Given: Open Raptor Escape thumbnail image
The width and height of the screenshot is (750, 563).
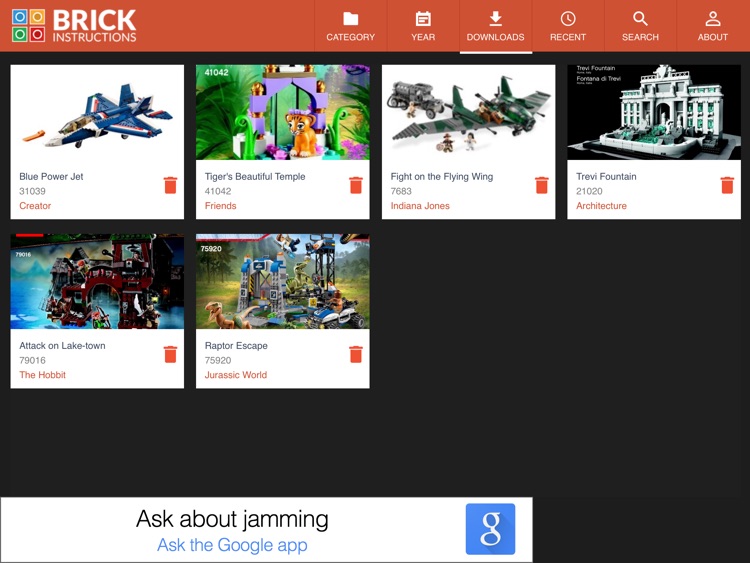Looking at the screenshot, I should [283, 281].
